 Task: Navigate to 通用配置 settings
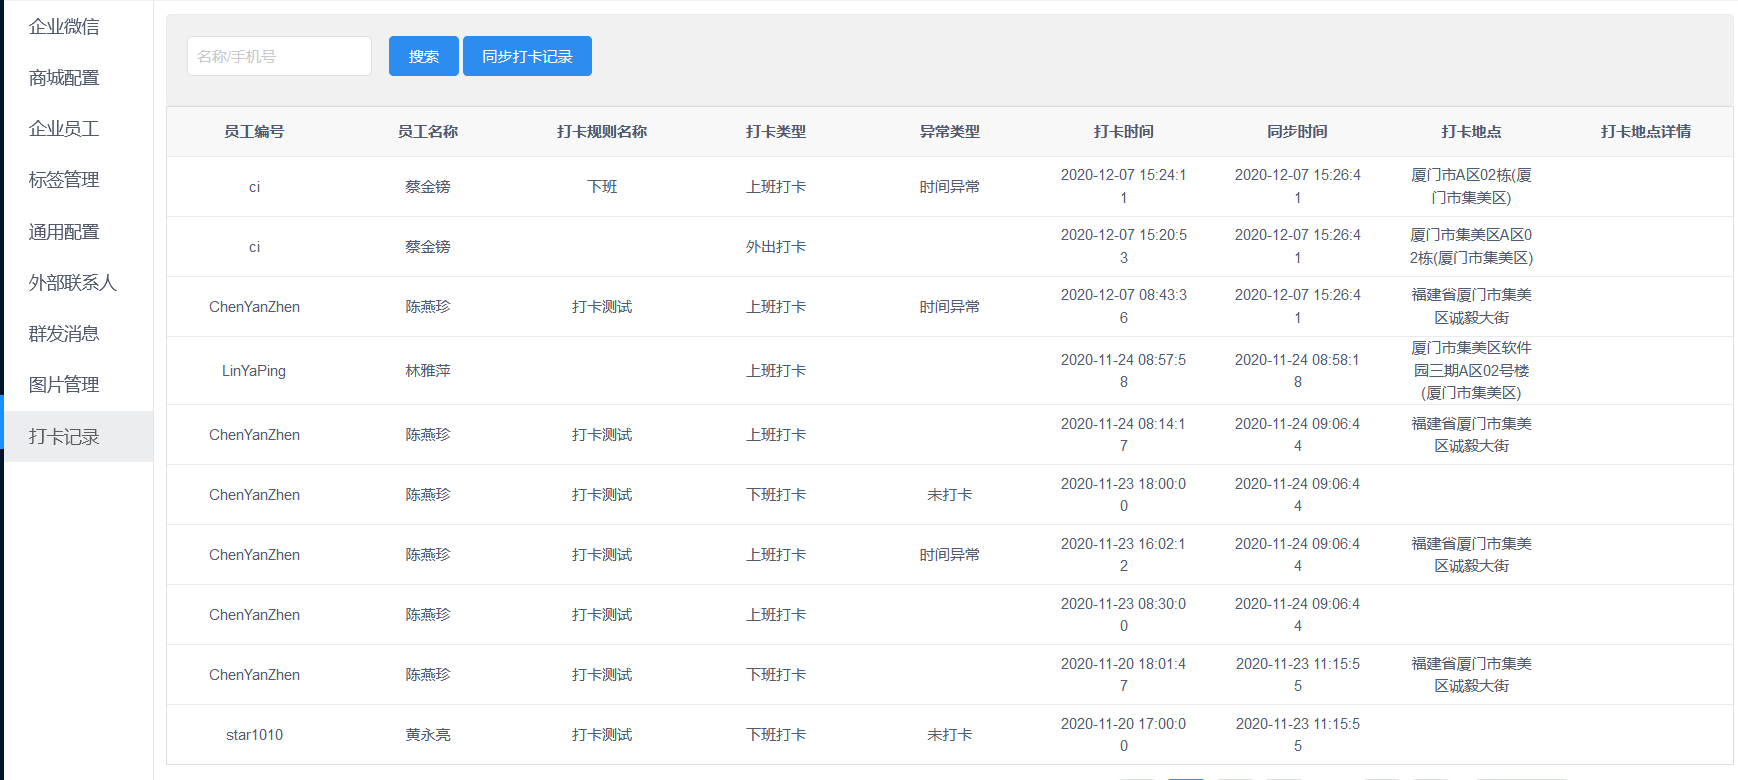coord(64,232)
